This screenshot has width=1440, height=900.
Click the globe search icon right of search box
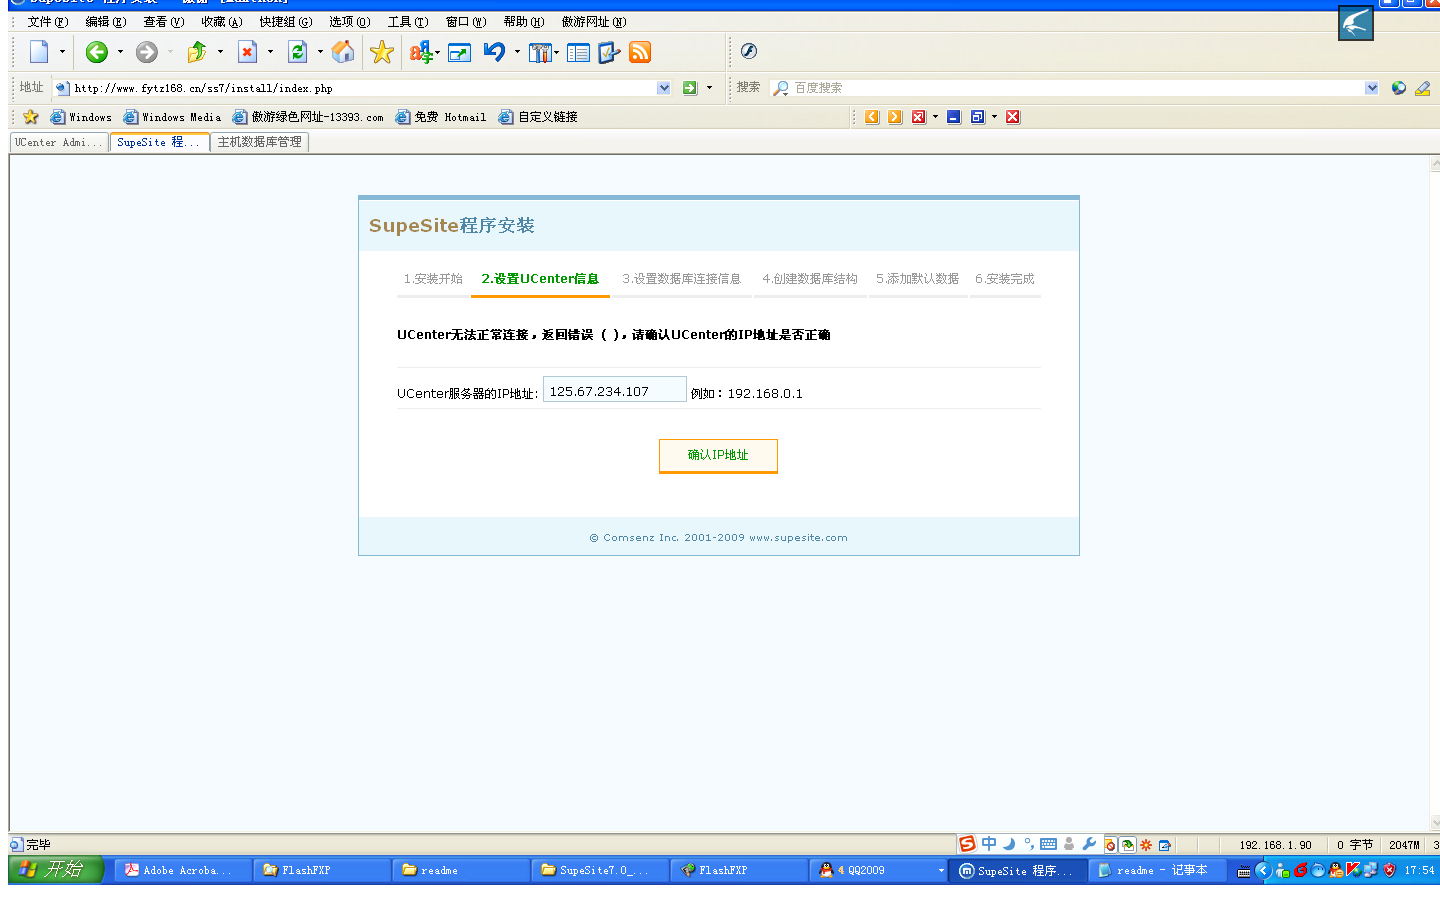click(1399, 88)
